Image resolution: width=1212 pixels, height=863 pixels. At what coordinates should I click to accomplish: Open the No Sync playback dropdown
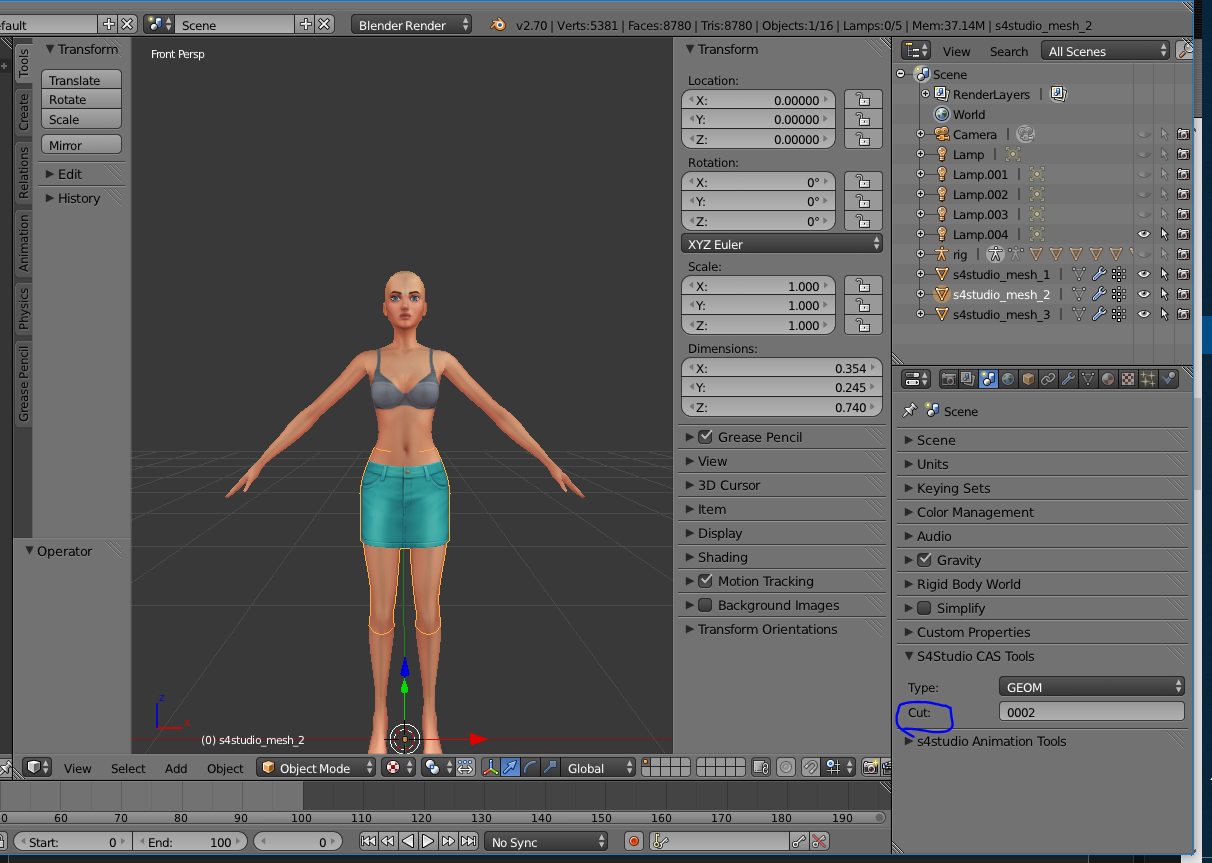coord(546,842)
